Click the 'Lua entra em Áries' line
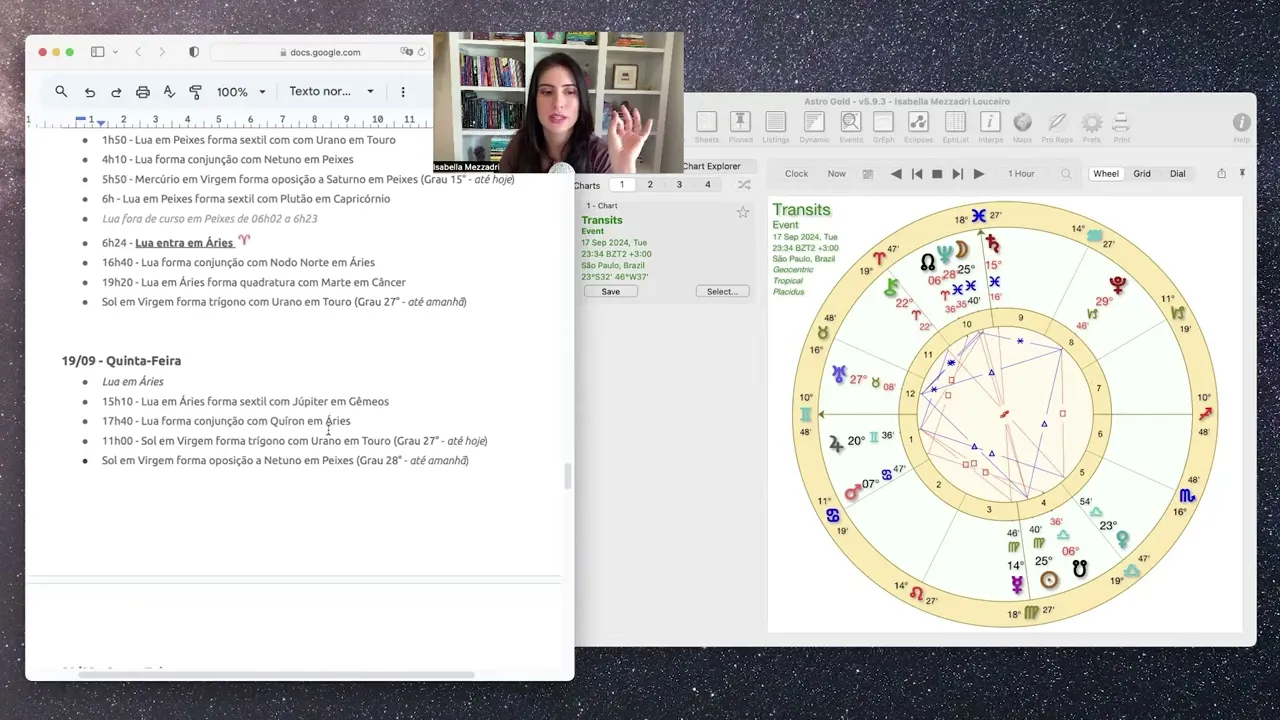1280x720 pixels. (184, 243)
